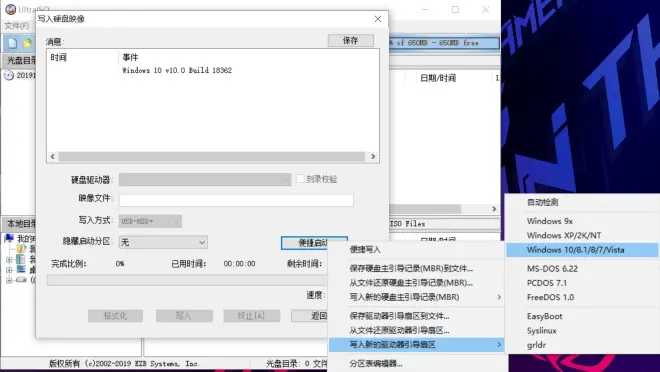
Task: Click the 便捷启动 button
Action: (314, 243)
